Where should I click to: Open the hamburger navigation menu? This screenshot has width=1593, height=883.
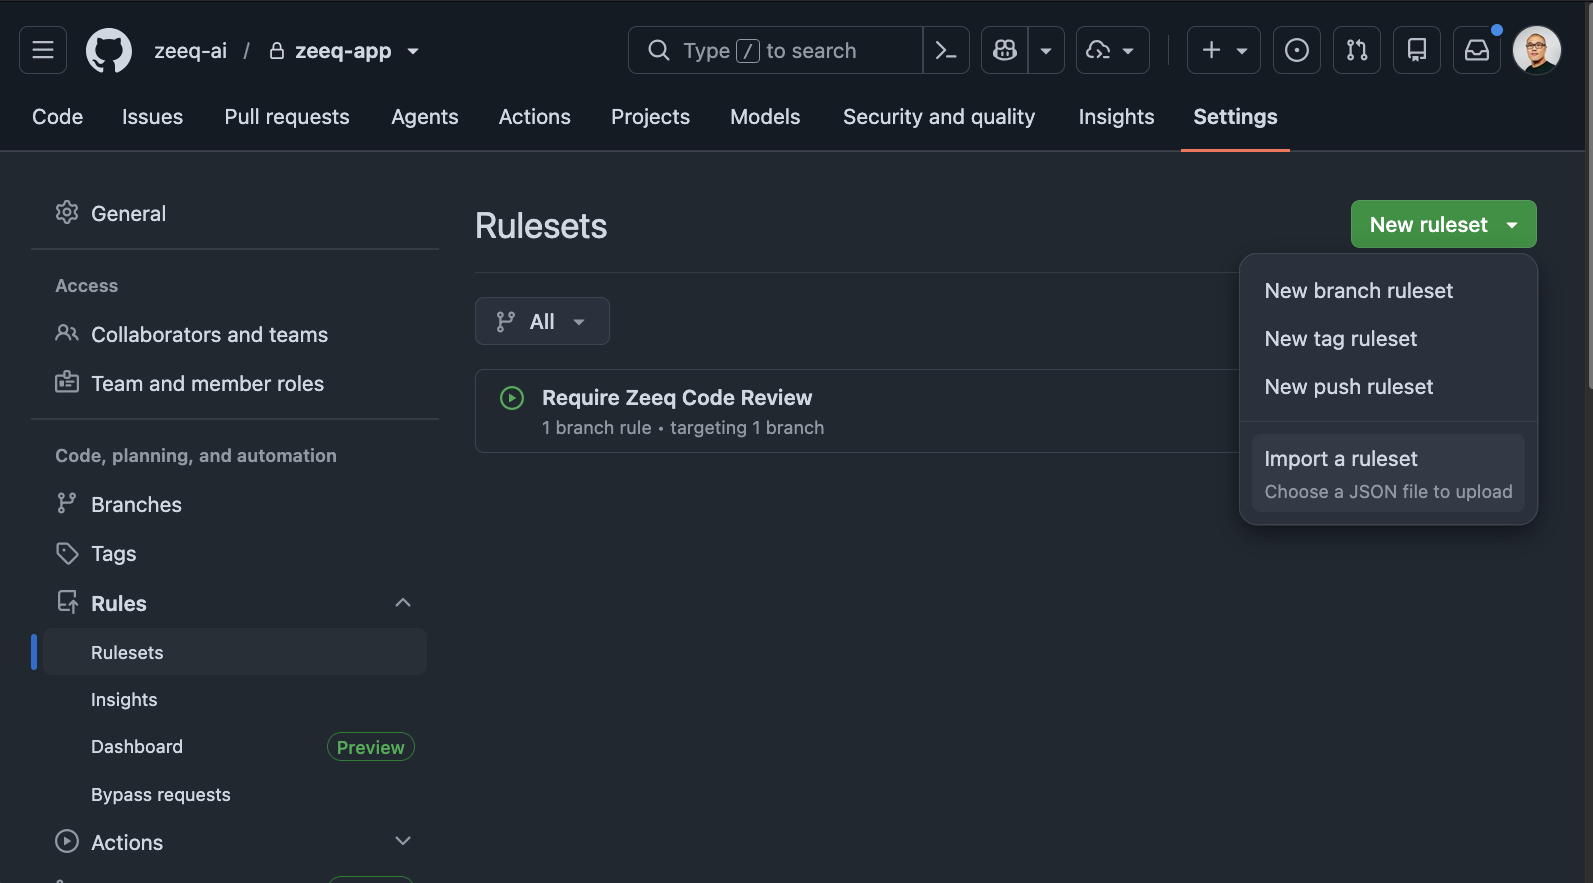point(43,50)
